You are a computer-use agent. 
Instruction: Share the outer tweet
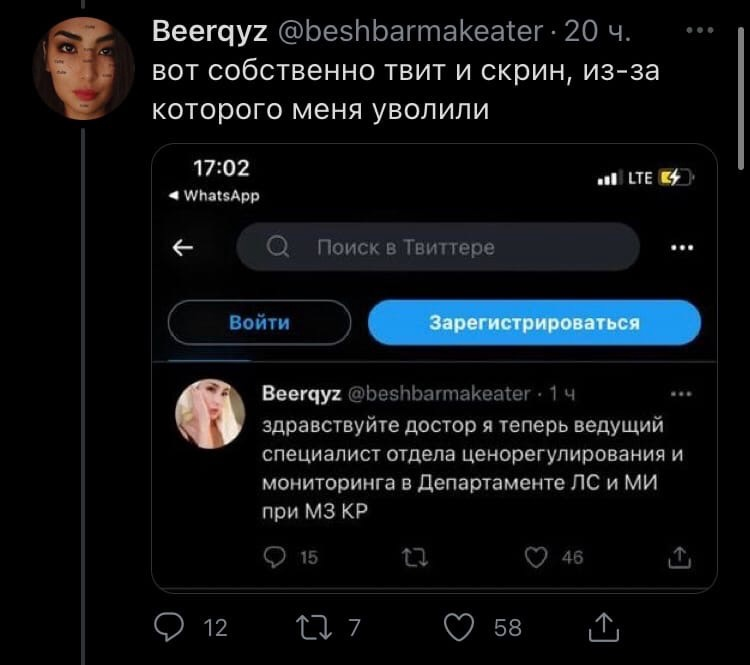[x=603, y=627]
